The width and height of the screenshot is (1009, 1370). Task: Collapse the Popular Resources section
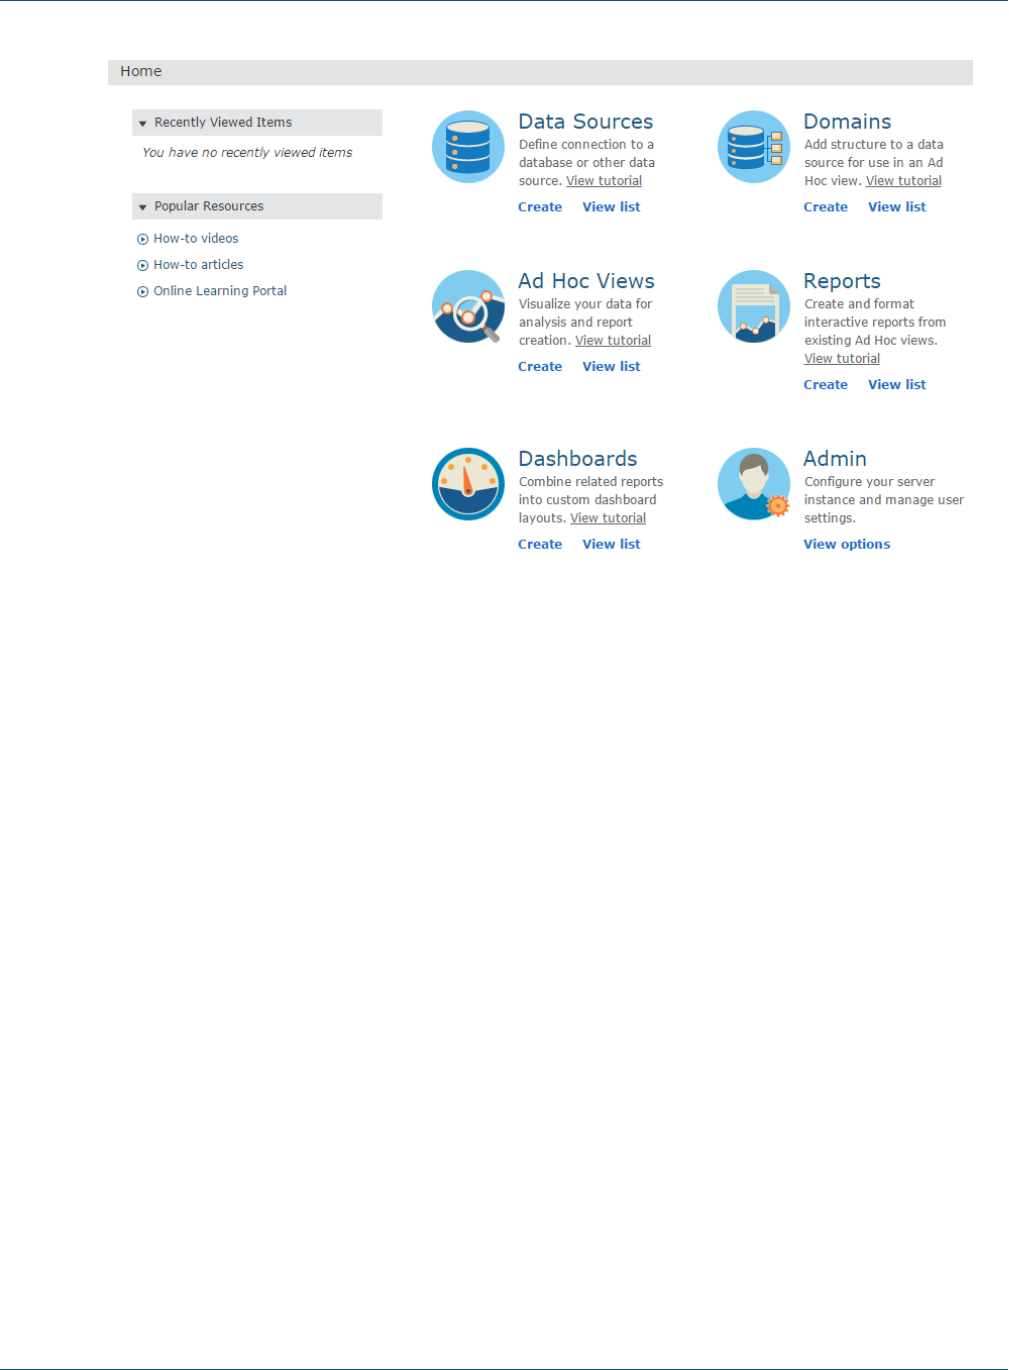point(143,207)
